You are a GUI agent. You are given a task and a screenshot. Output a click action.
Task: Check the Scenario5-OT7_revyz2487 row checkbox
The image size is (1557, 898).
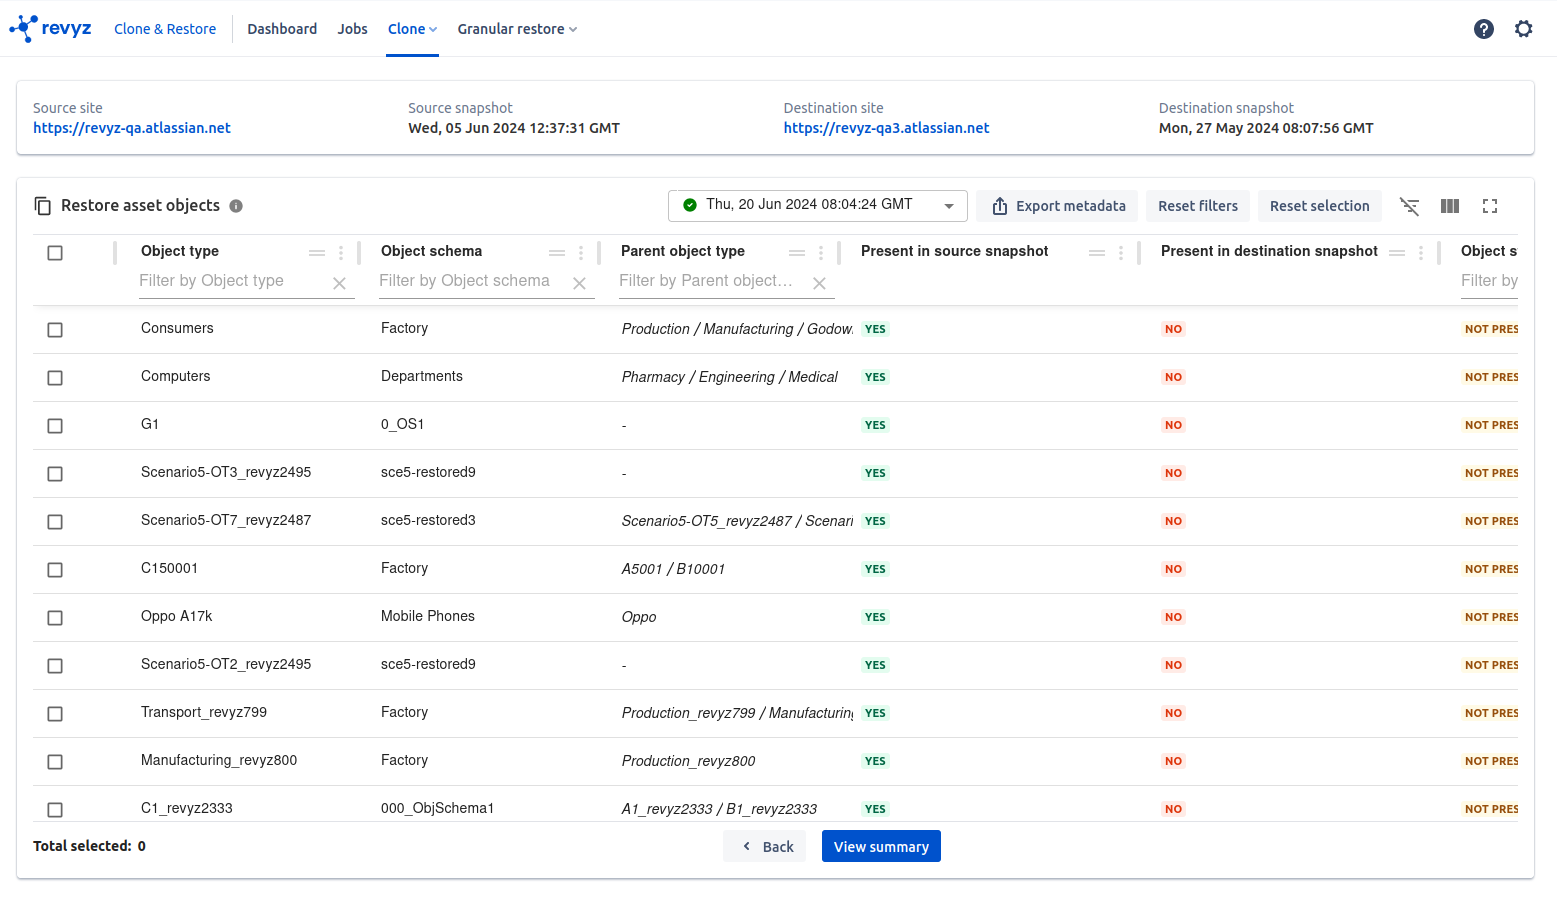[55, 522]
